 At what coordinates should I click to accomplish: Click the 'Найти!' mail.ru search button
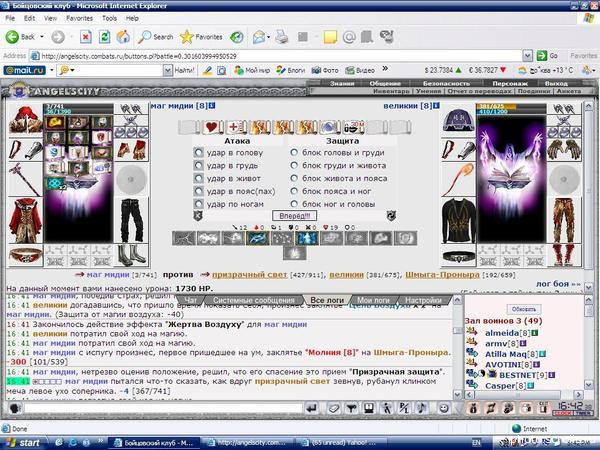pyautogui.click(x=184, y=70)
